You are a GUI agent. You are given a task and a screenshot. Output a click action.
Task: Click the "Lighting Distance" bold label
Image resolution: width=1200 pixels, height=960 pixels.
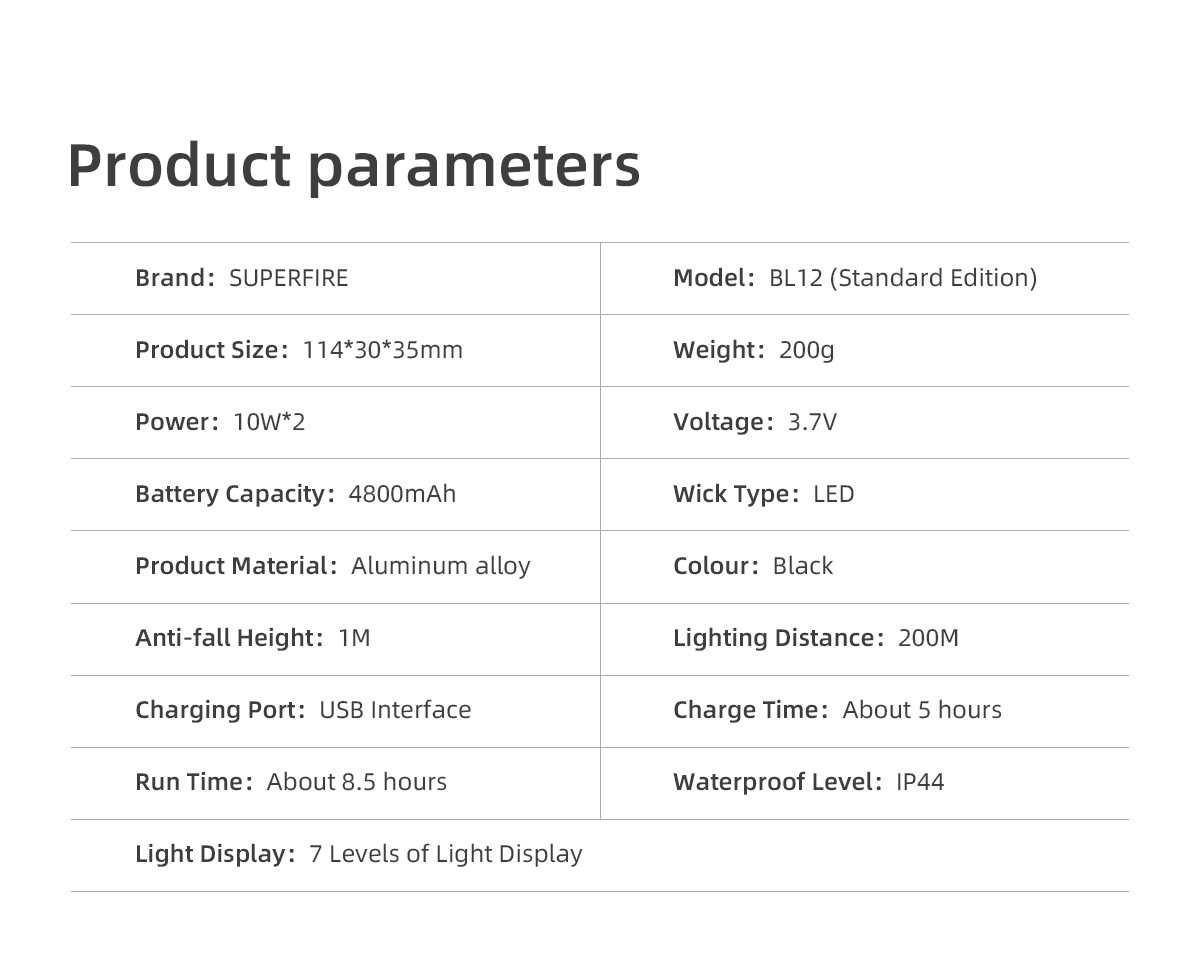point(774,638)
